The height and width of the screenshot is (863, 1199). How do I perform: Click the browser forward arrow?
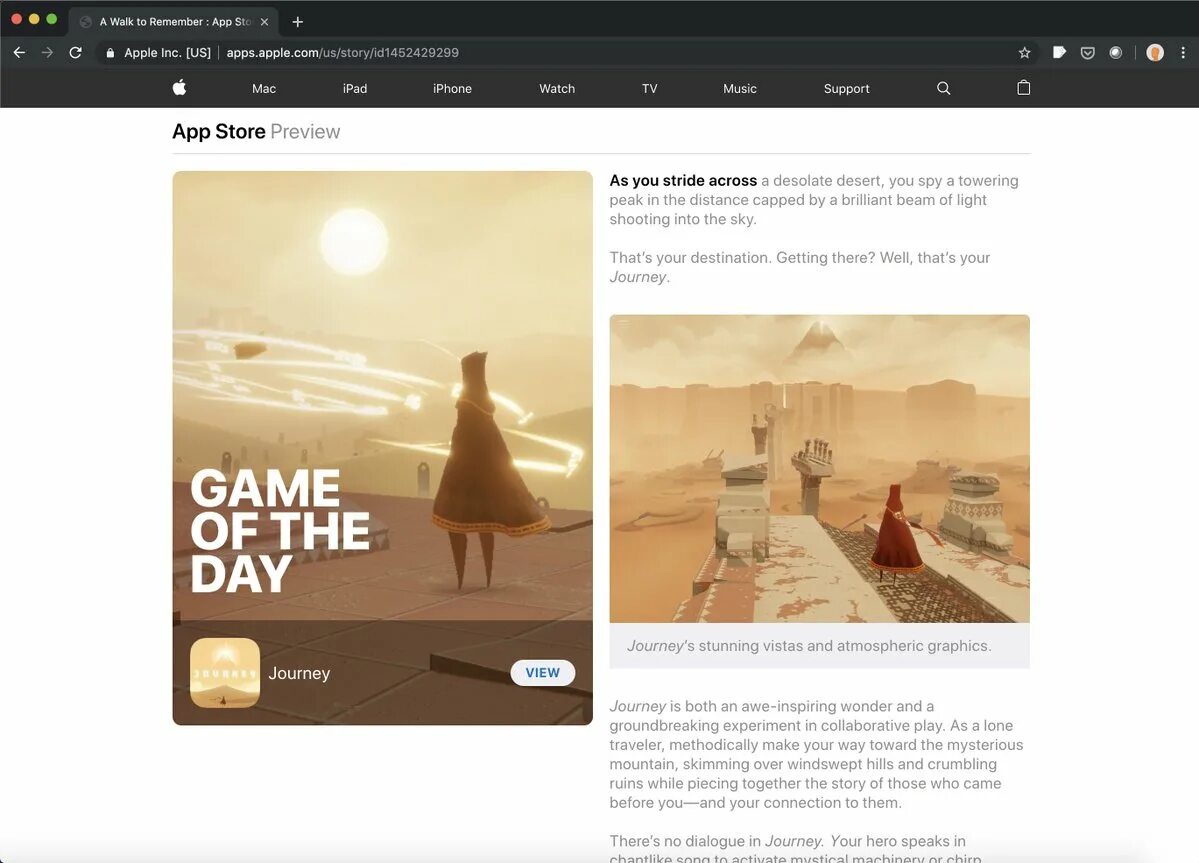point(47,53)
